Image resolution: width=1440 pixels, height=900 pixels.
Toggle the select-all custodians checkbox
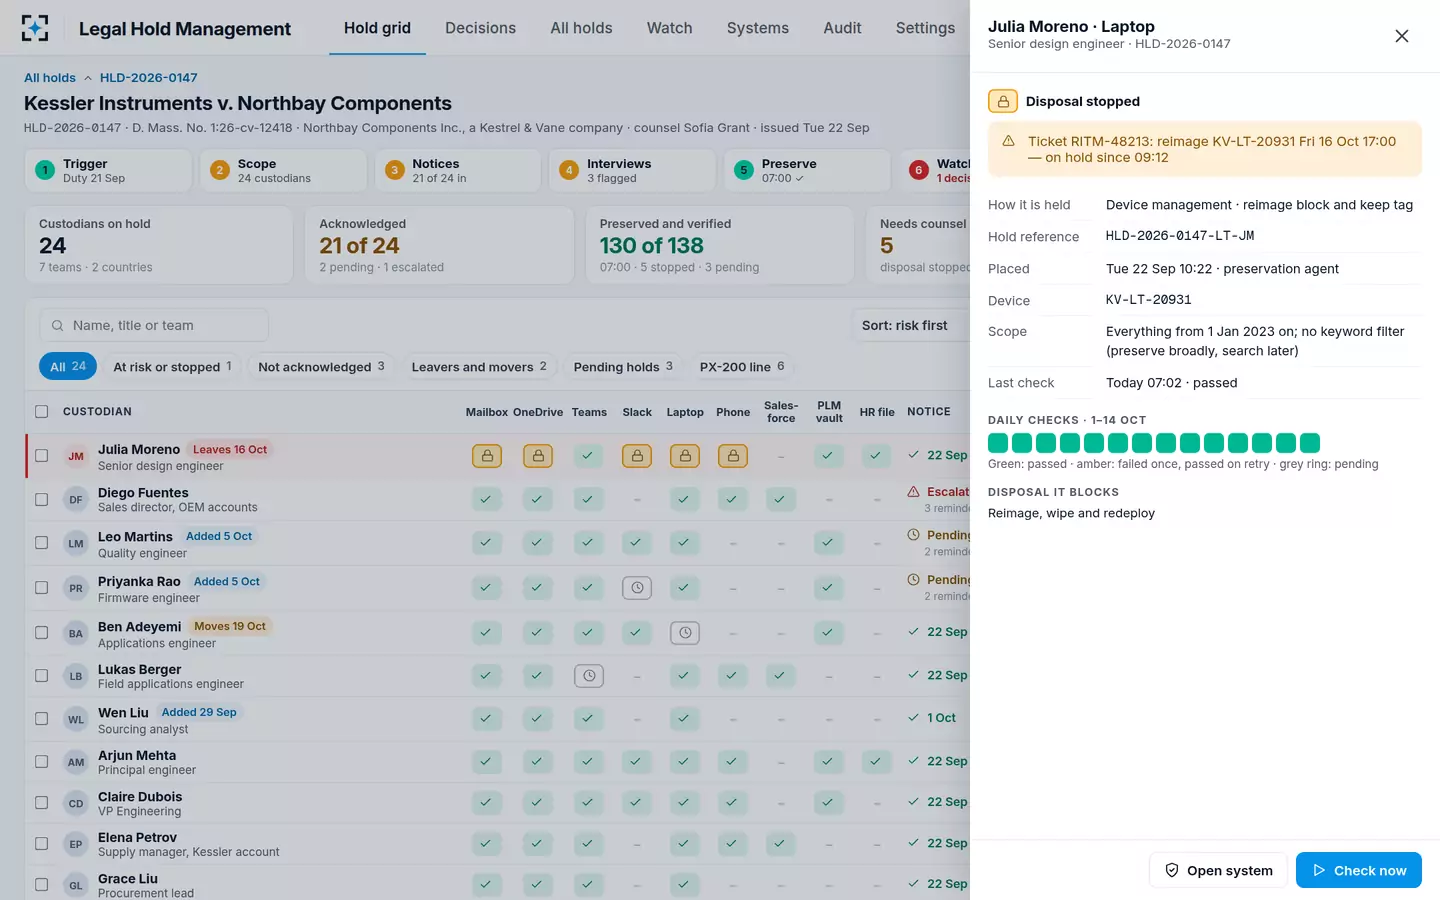point(41,411)
